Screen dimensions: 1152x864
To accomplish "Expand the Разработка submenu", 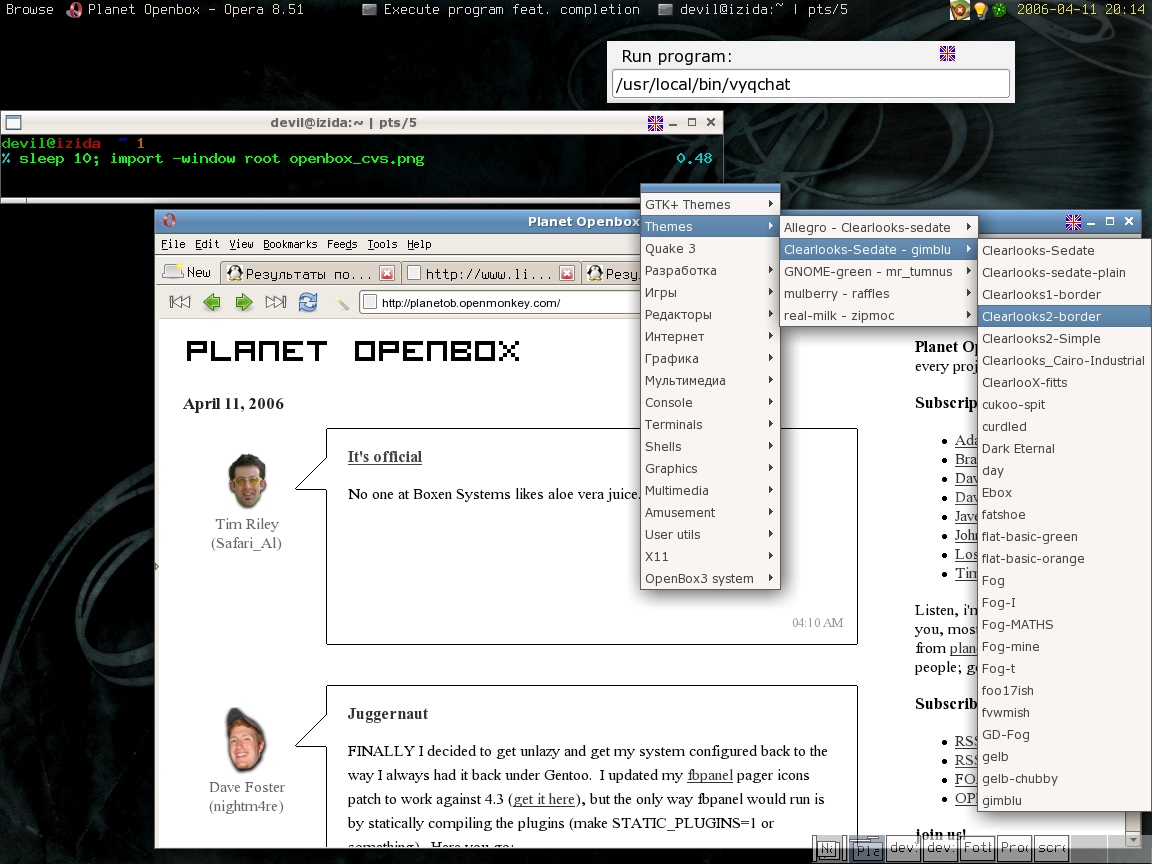I will 710,270.
